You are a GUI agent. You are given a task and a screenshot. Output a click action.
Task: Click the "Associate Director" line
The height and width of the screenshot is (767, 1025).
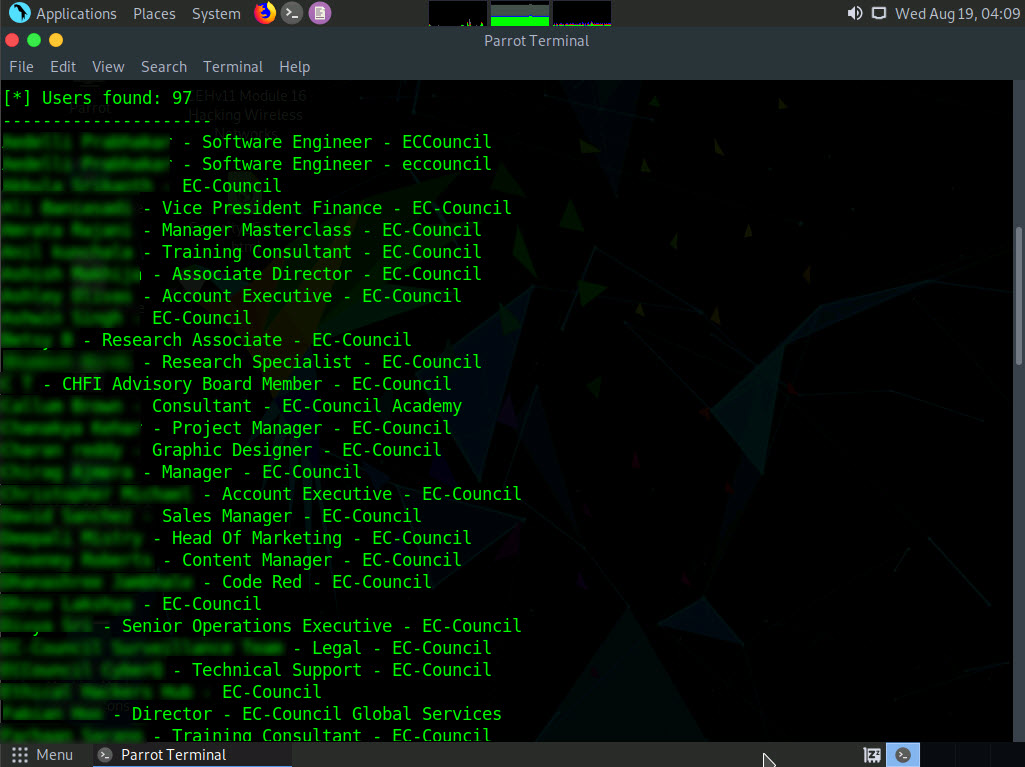point(242,274)
